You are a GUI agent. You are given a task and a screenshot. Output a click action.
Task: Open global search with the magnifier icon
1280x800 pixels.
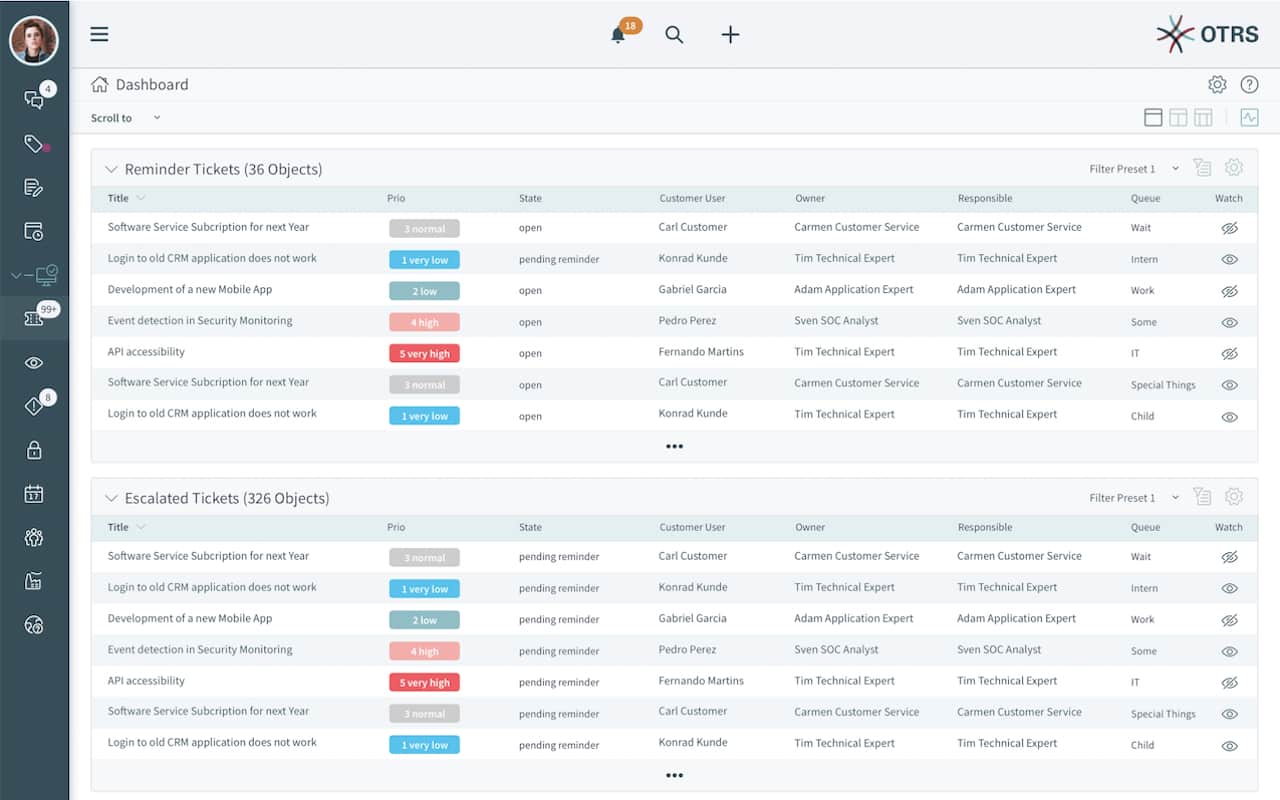click(x=674, y=34)
